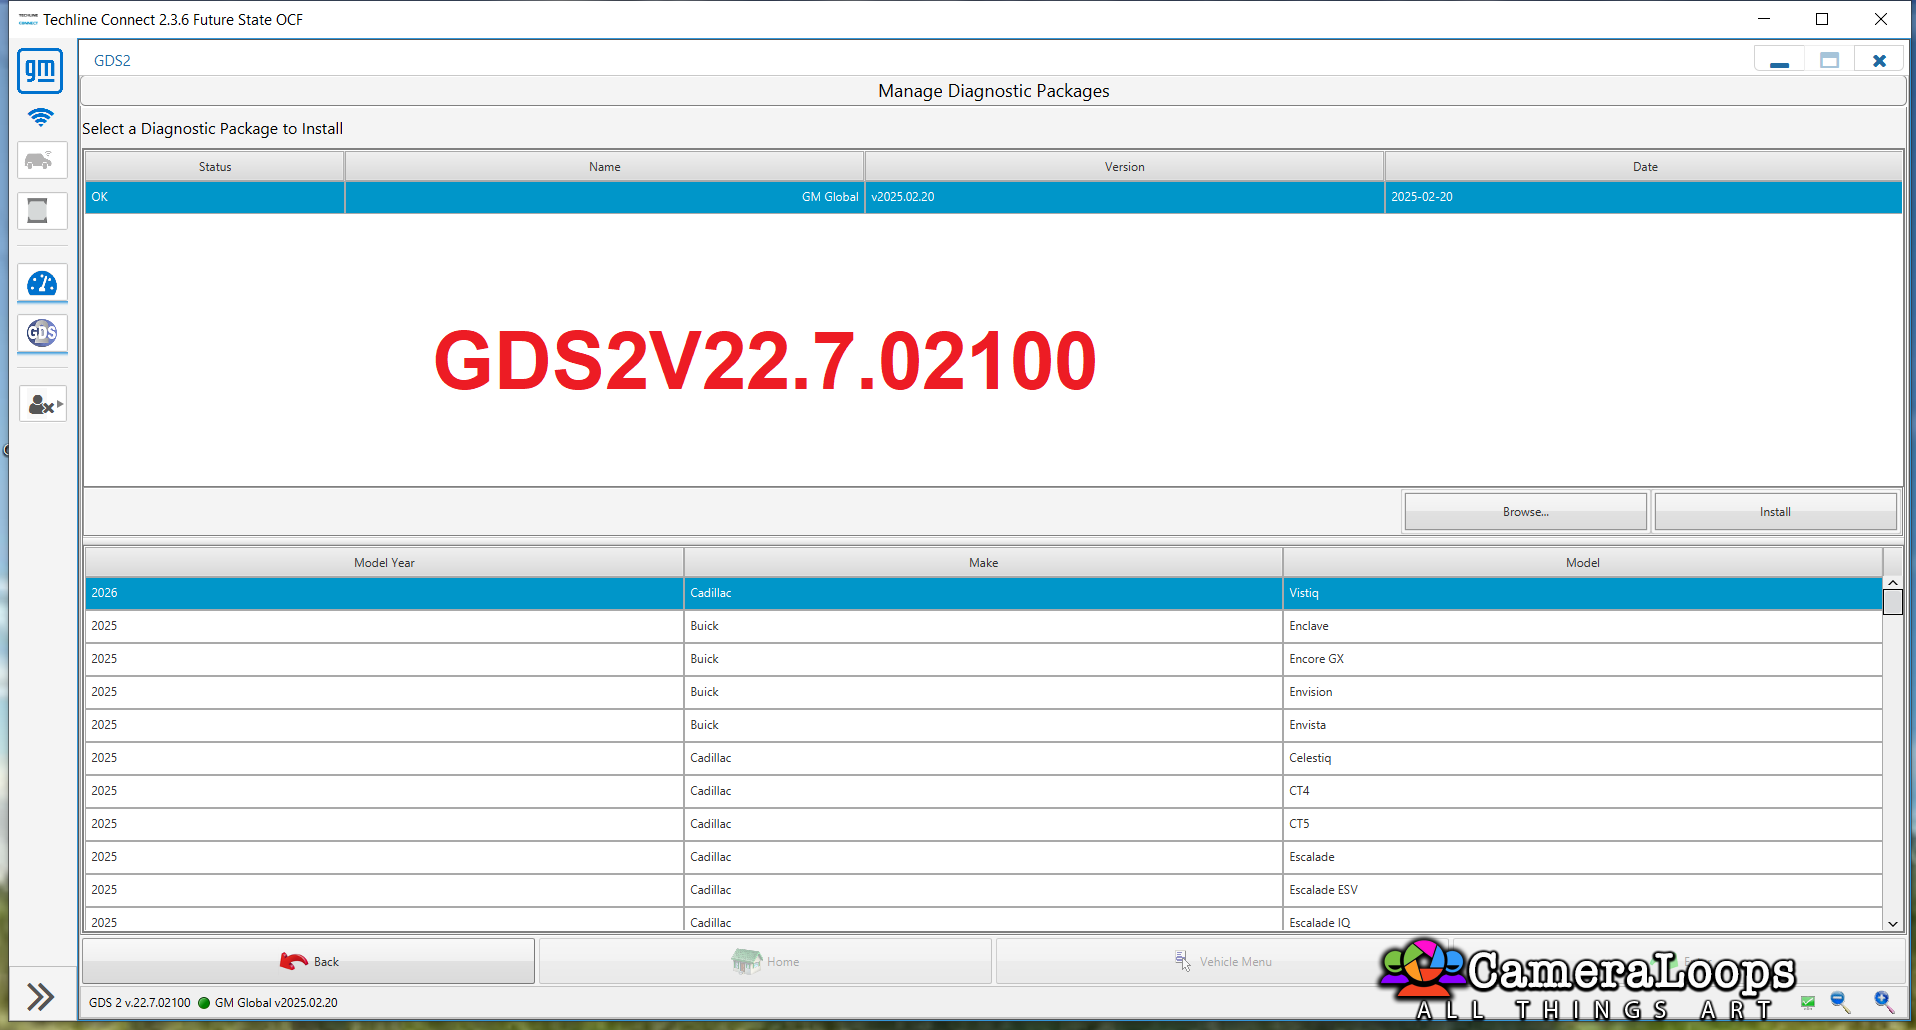
Task: Open the screen capture sidebar icon
Action: [42, 210]
